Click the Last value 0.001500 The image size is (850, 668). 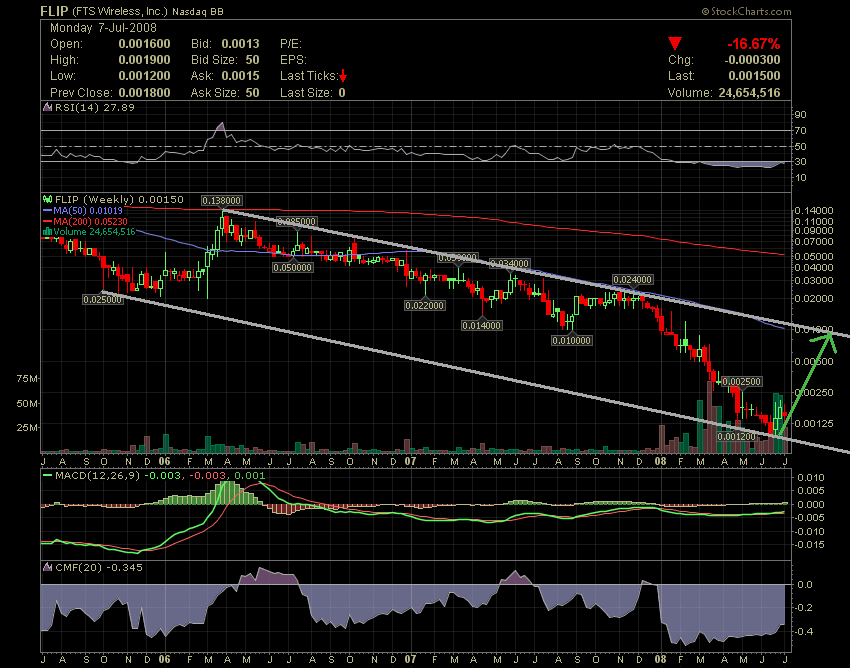[755, 76]
